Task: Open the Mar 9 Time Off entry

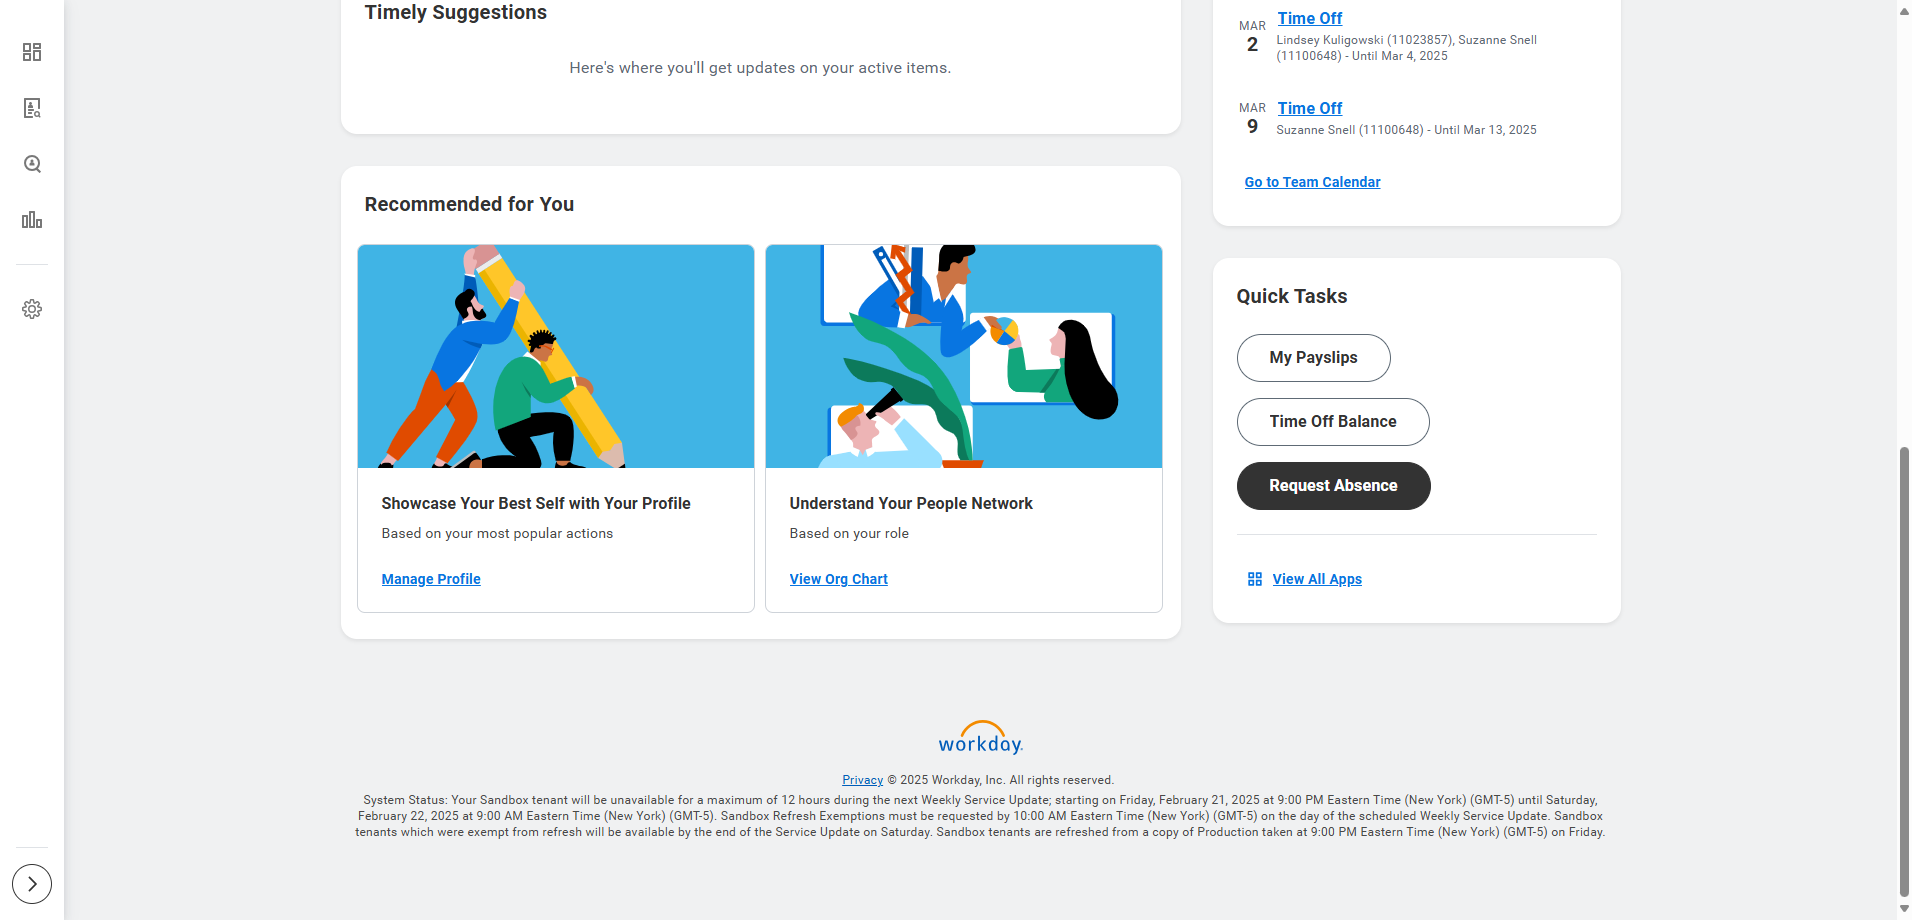Action: click(x=1309, y=108)
